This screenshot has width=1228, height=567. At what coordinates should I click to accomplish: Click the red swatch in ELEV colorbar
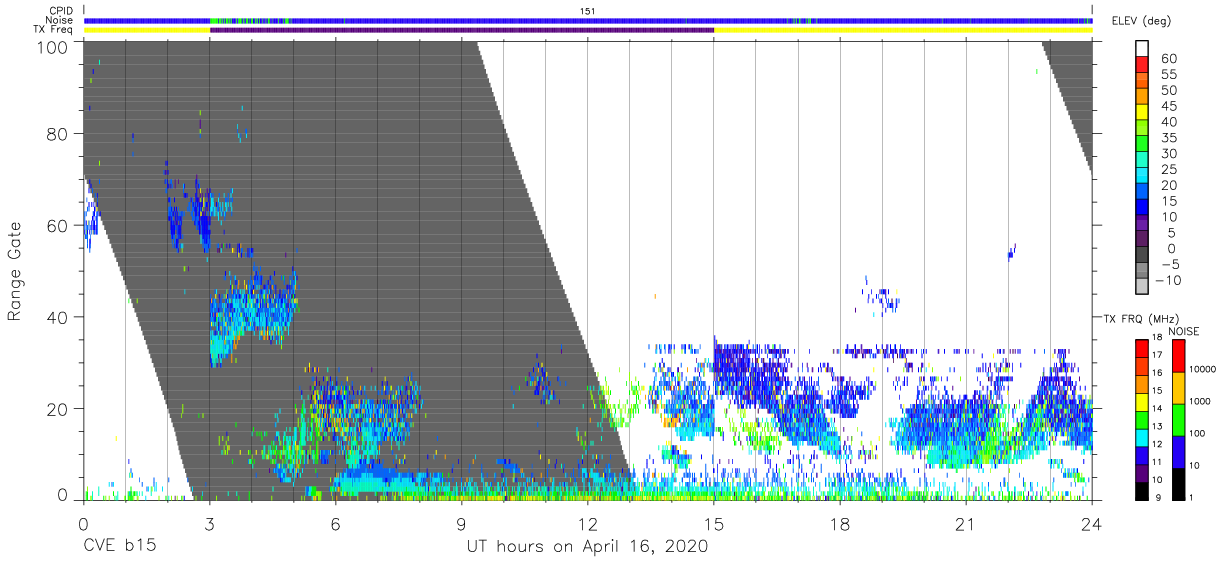point(1143,66)
